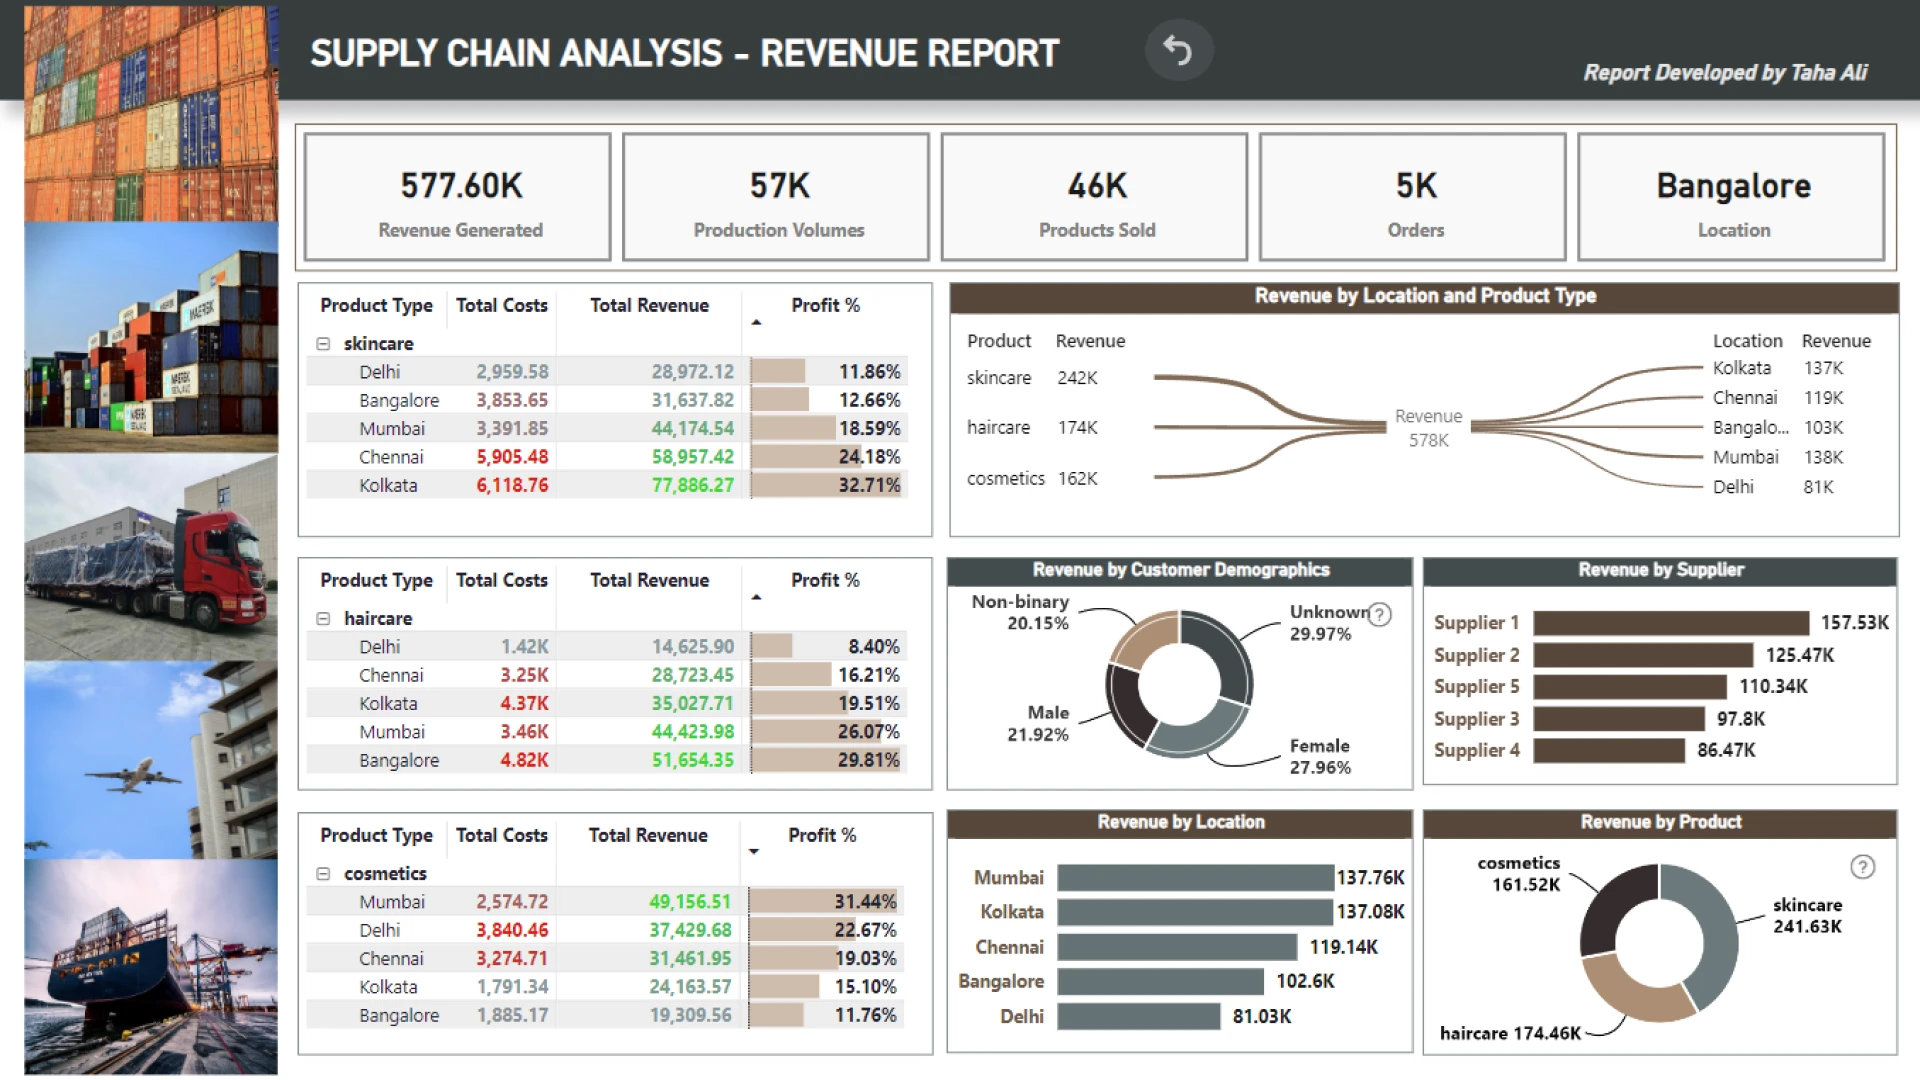The width and height of the screenshot is (1920, 1080).
Task: Select the haircare 174.46K donut label
Action: click(x=1510, y=1034)
